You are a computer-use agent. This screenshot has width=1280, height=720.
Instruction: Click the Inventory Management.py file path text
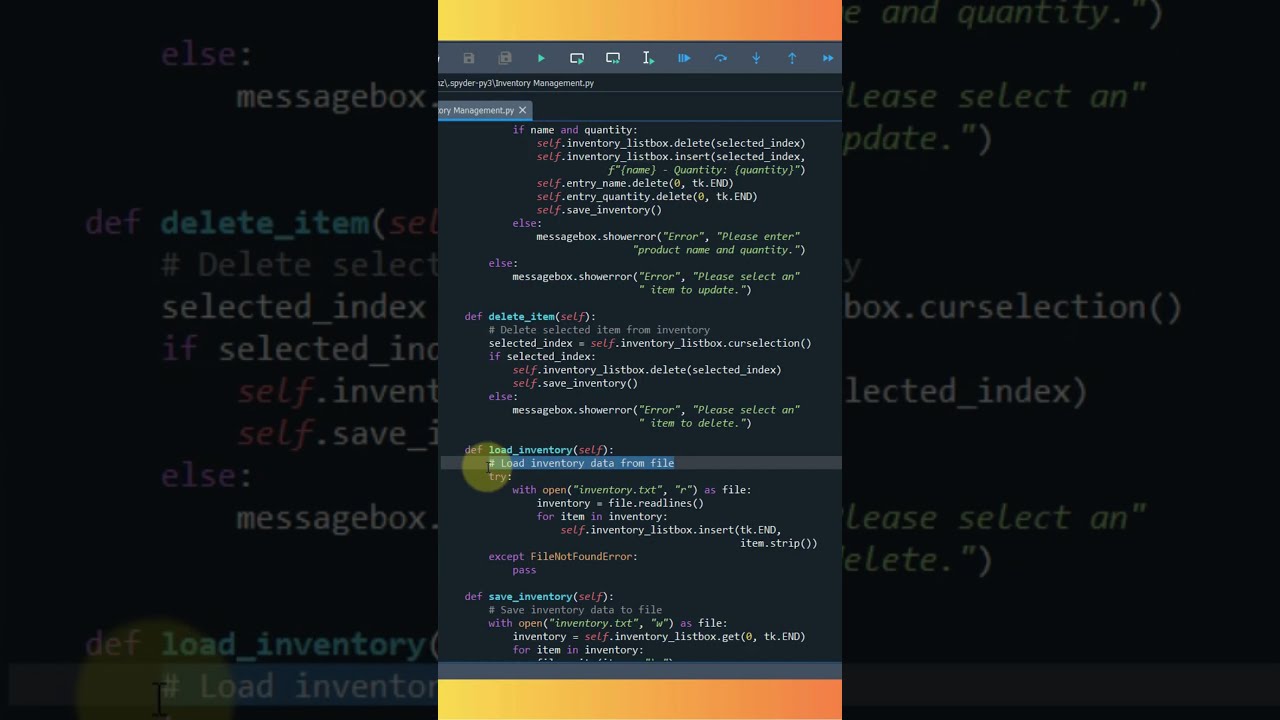tap(516, 83)
